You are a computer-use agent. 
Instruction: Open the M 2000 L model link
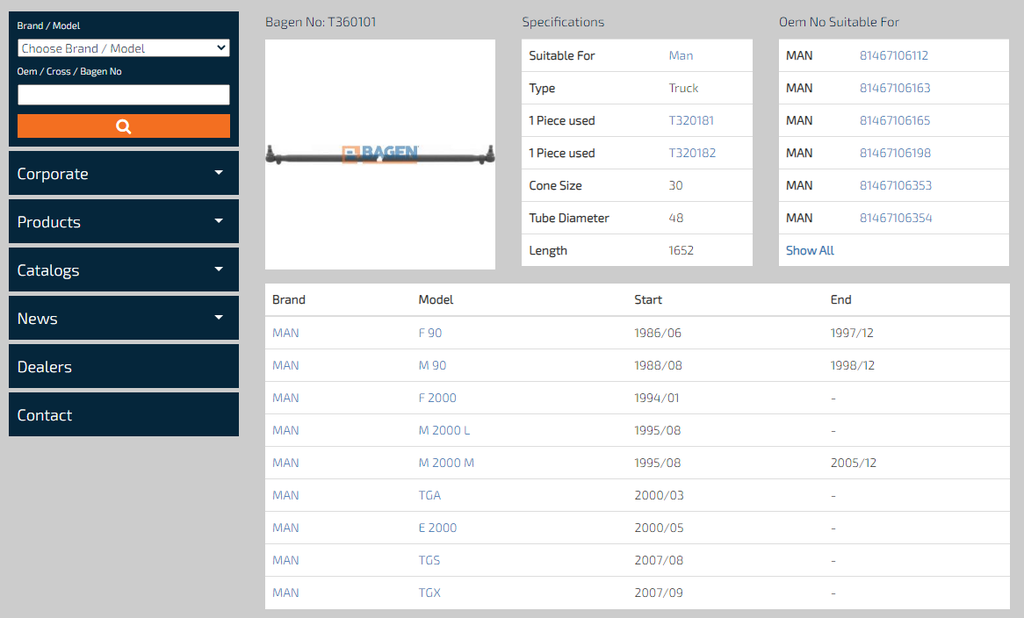click(444, 431)
